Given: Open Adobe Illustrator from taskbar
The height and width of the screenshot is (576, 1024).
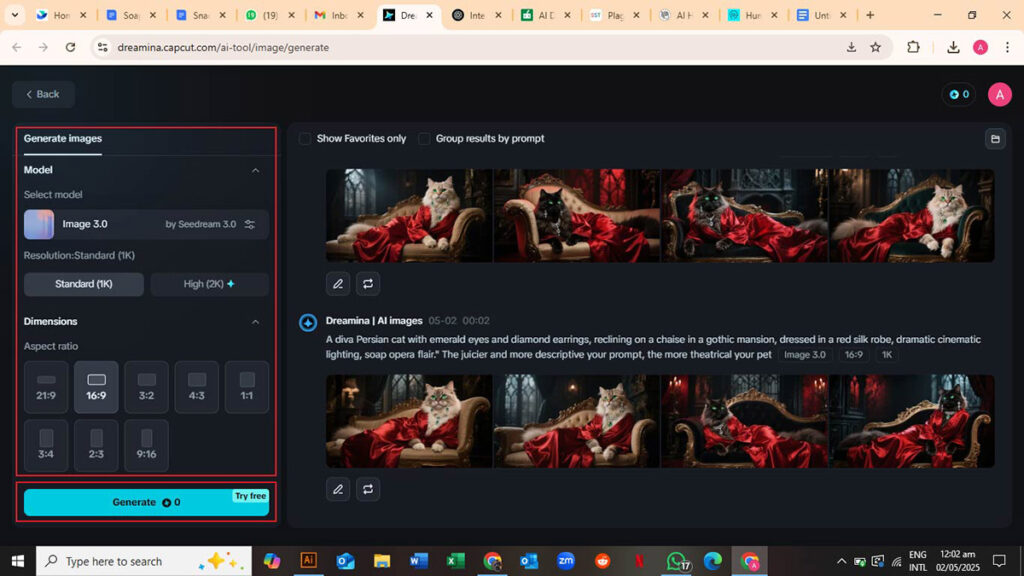Looking at the screenshot, I should (308, 560).
